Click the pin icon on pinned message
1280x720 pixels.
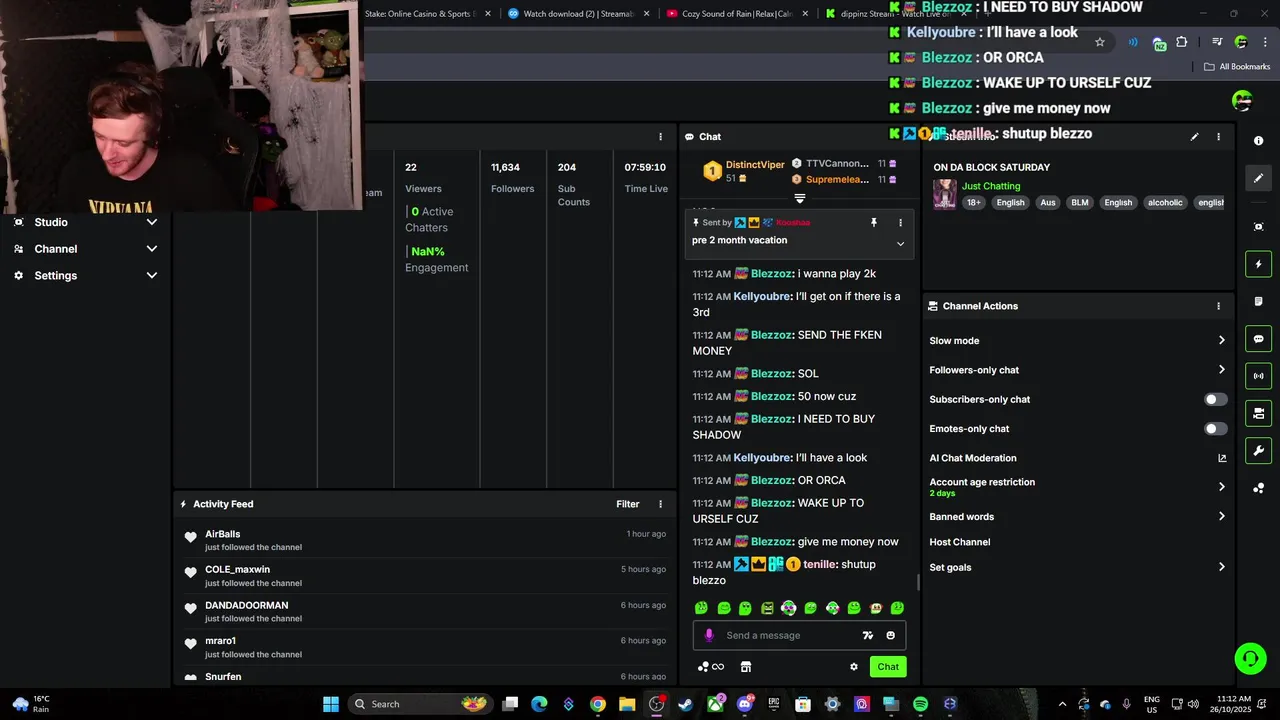pyautogui.click(x=873, y=223)
